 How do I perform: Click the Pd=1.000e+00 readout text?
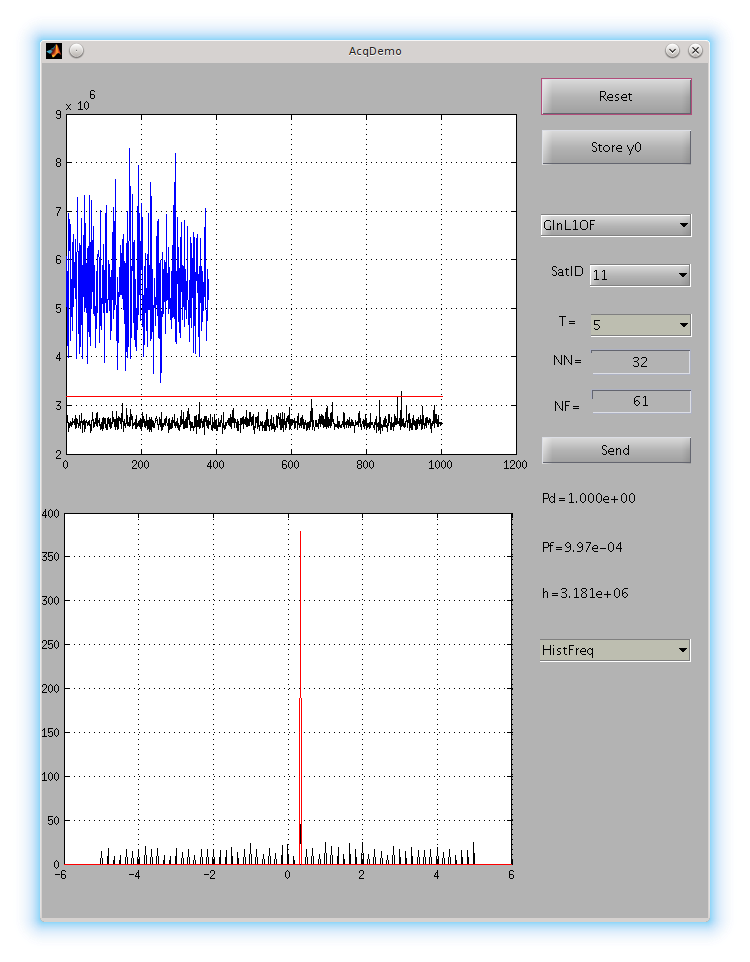coord(588,498)
